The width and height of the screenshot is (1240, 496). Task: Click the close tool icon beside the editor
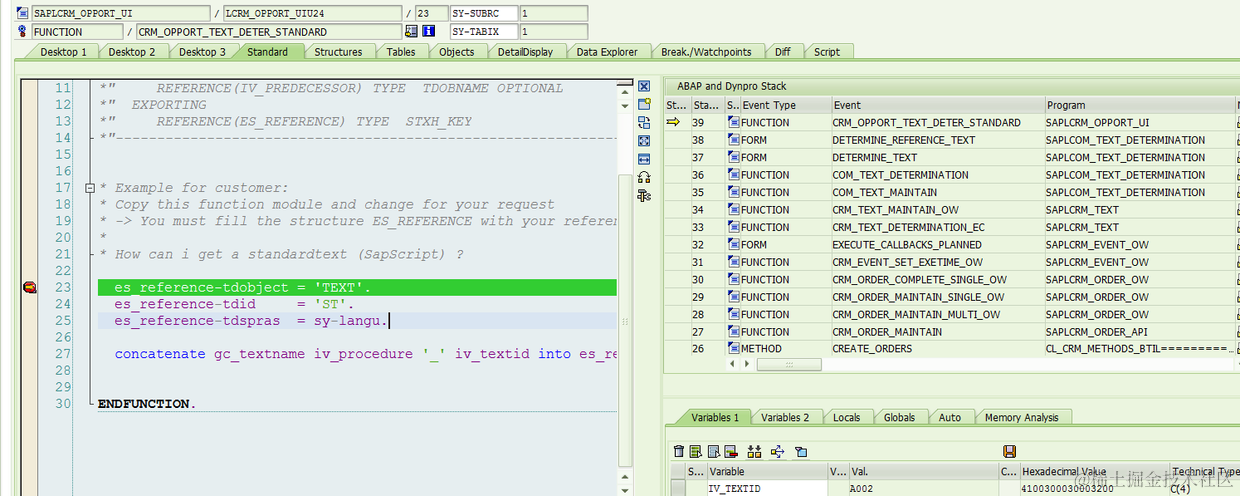(x=644, y=87)
